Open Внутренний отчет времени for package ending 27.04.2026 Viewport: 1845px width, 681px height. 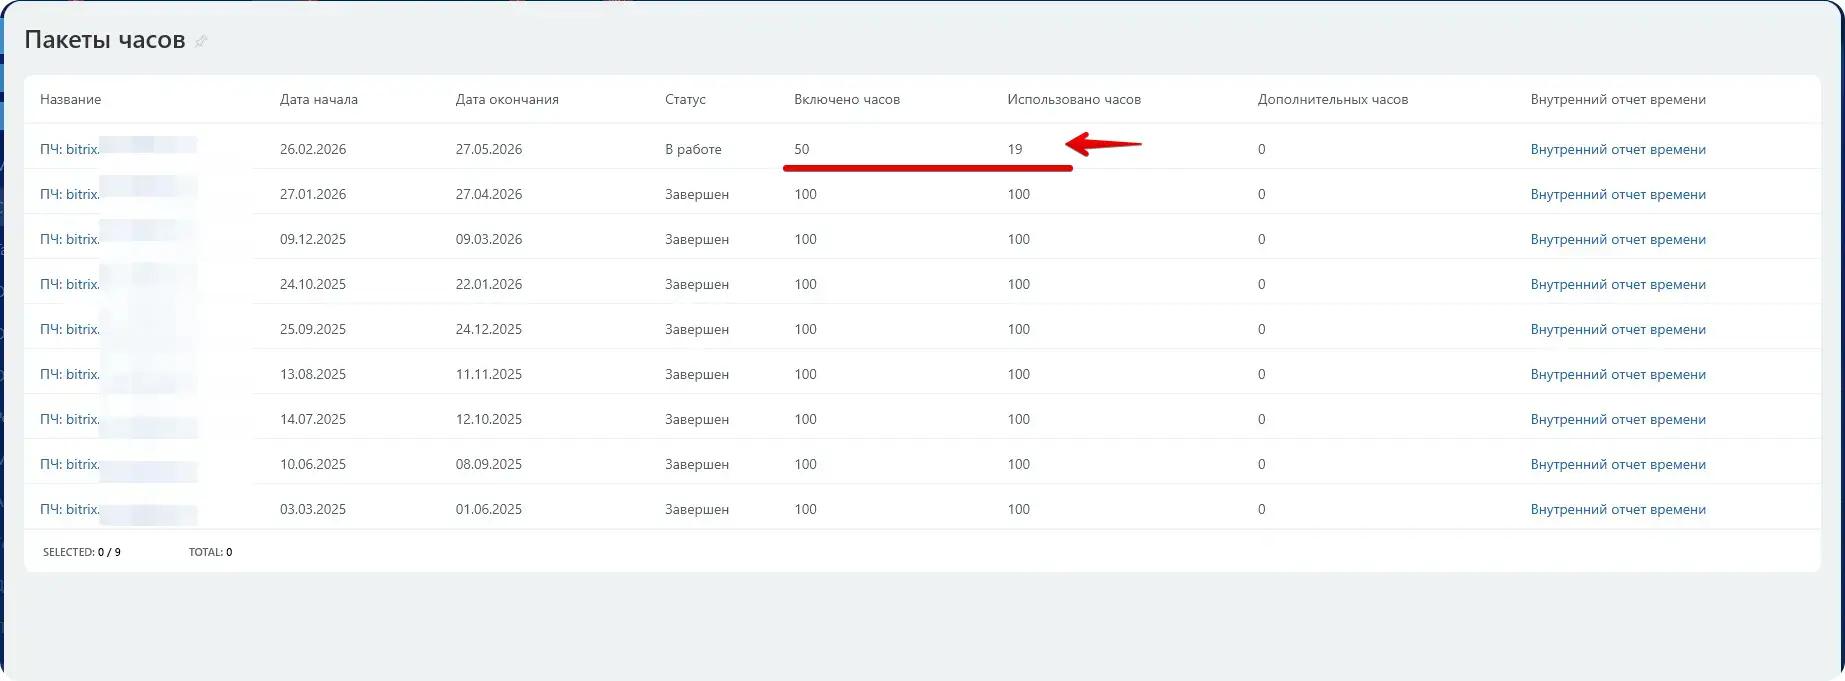pyautogui.click(x=1617, y=194)
